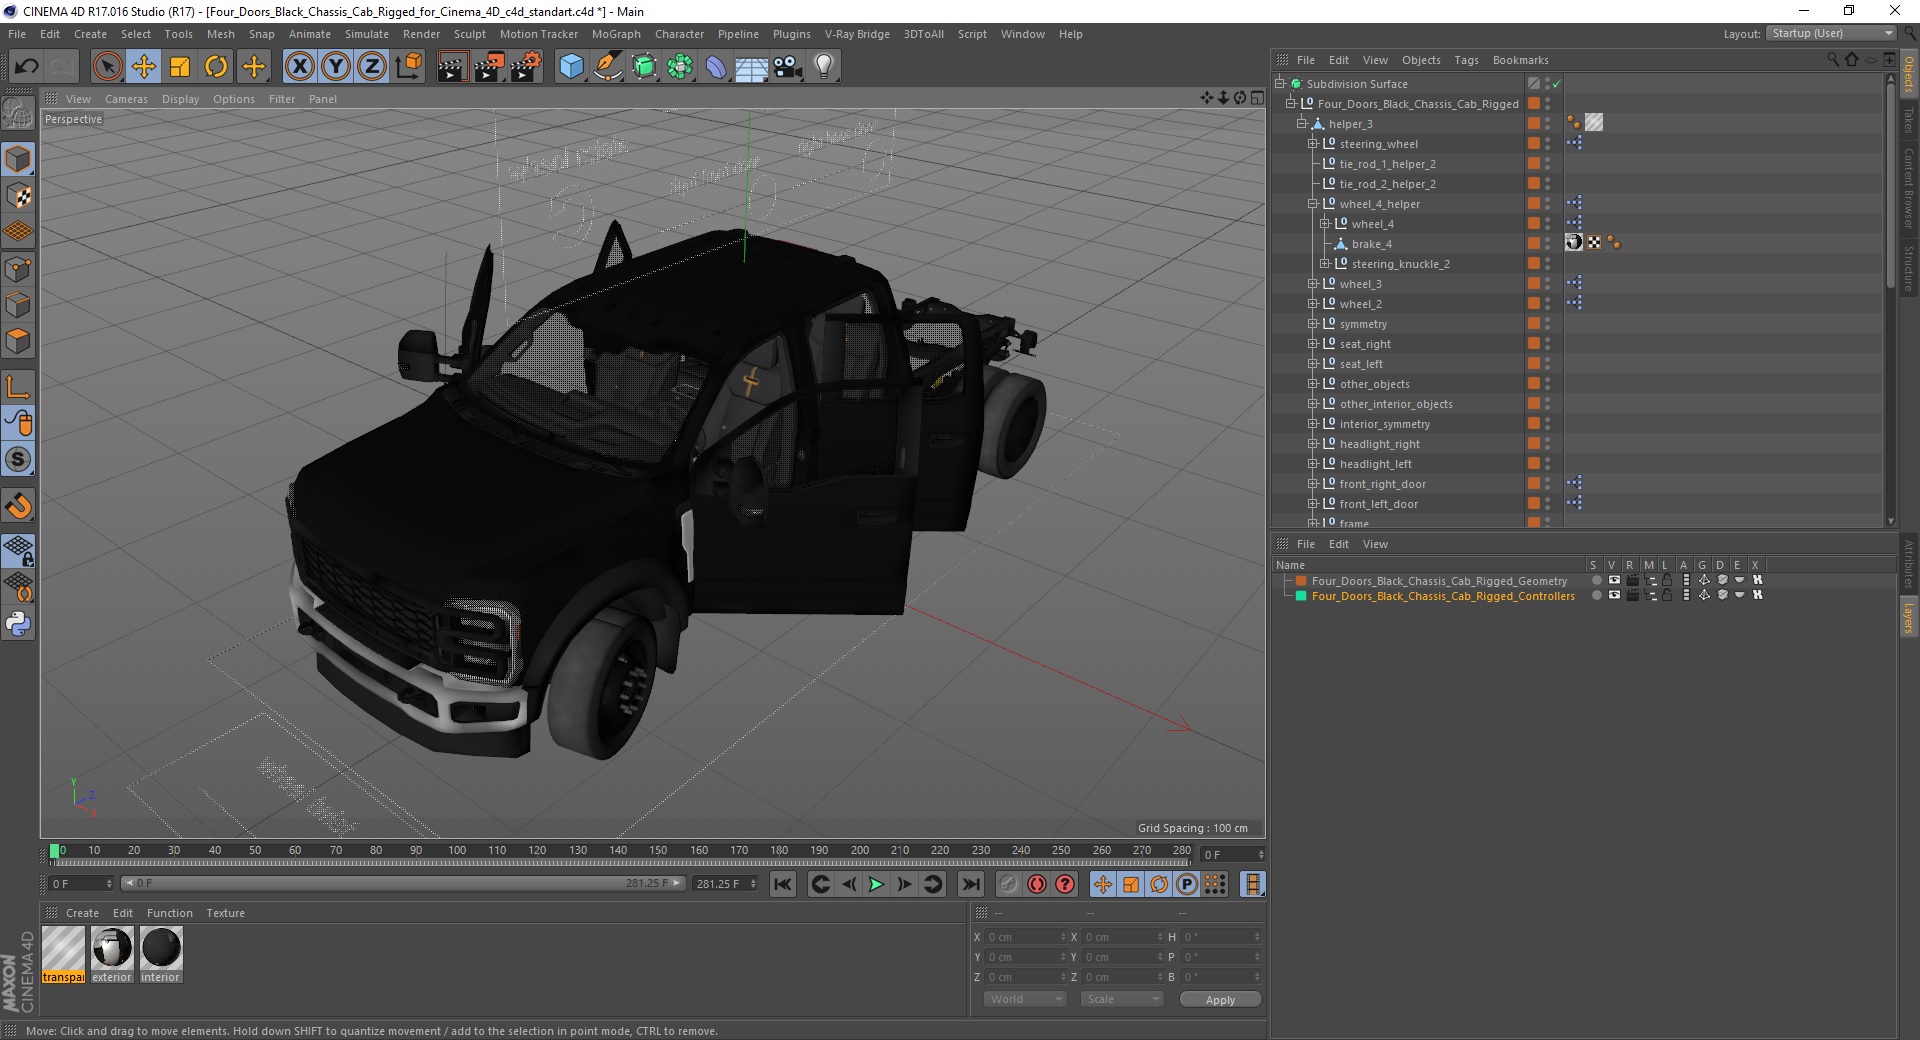The width and height of the screenshot is (1920, 1040).
Task: Switch to Texture mode in sidebar
Action: coord(18,196)
